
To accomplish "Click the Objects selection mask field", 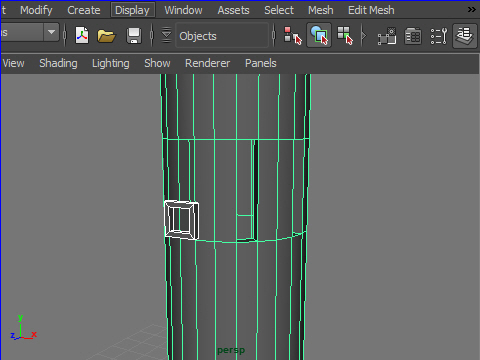I will [222, 36].
